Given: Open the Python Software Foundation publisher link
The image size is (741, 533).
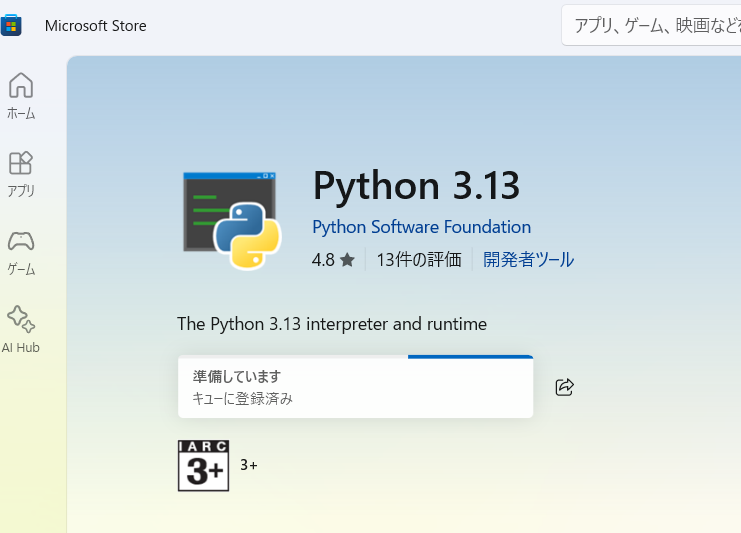Looking at the screenshot, I should point(422,227).
